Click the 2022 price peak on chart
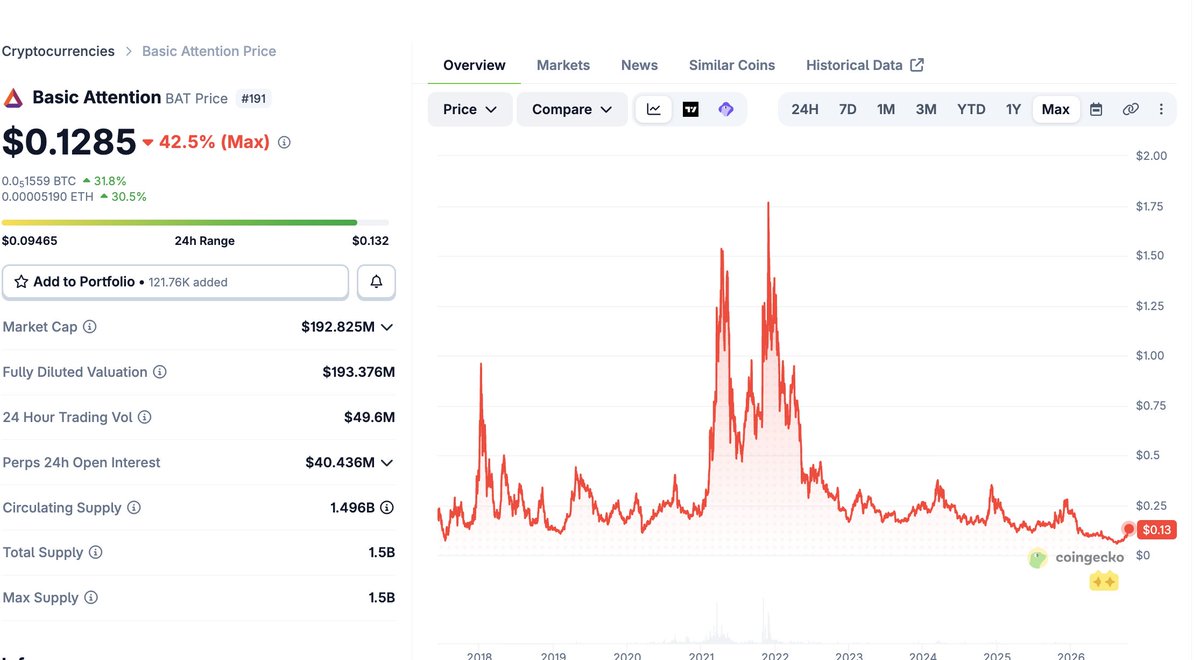This screenshot has height=660, width=1200. click(x=768, y=203)
